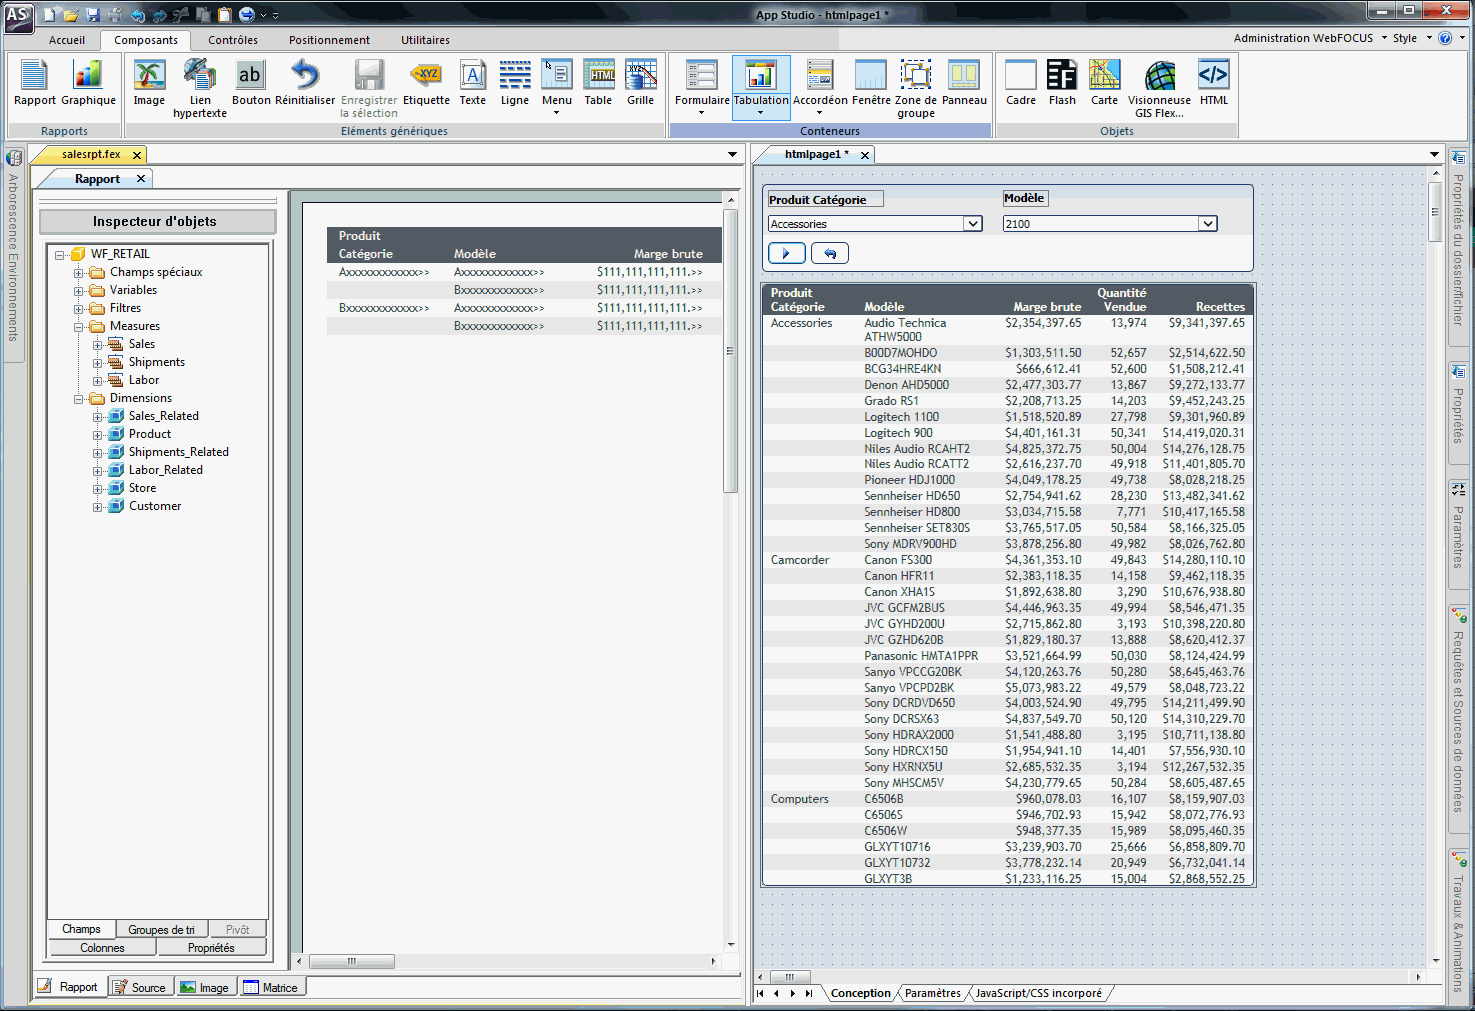This screenshot has height=1011, width=1475.
Task: Click the Réinitialiser ribbon button
Action: click(305, 83)
